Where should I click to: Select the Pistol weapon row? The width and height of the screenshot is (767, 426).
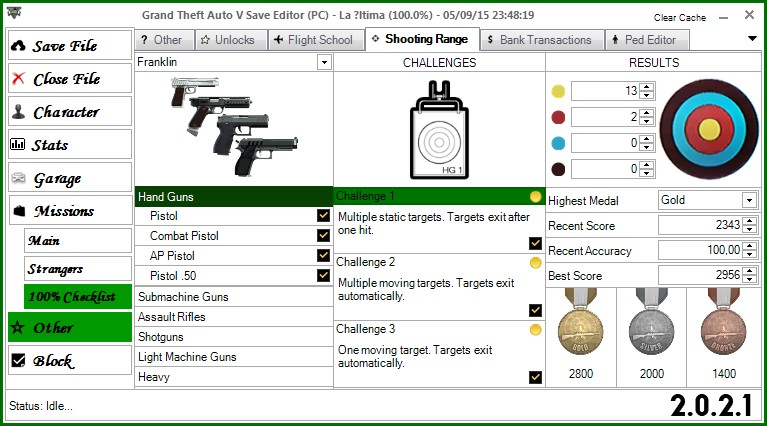[234, 216]
